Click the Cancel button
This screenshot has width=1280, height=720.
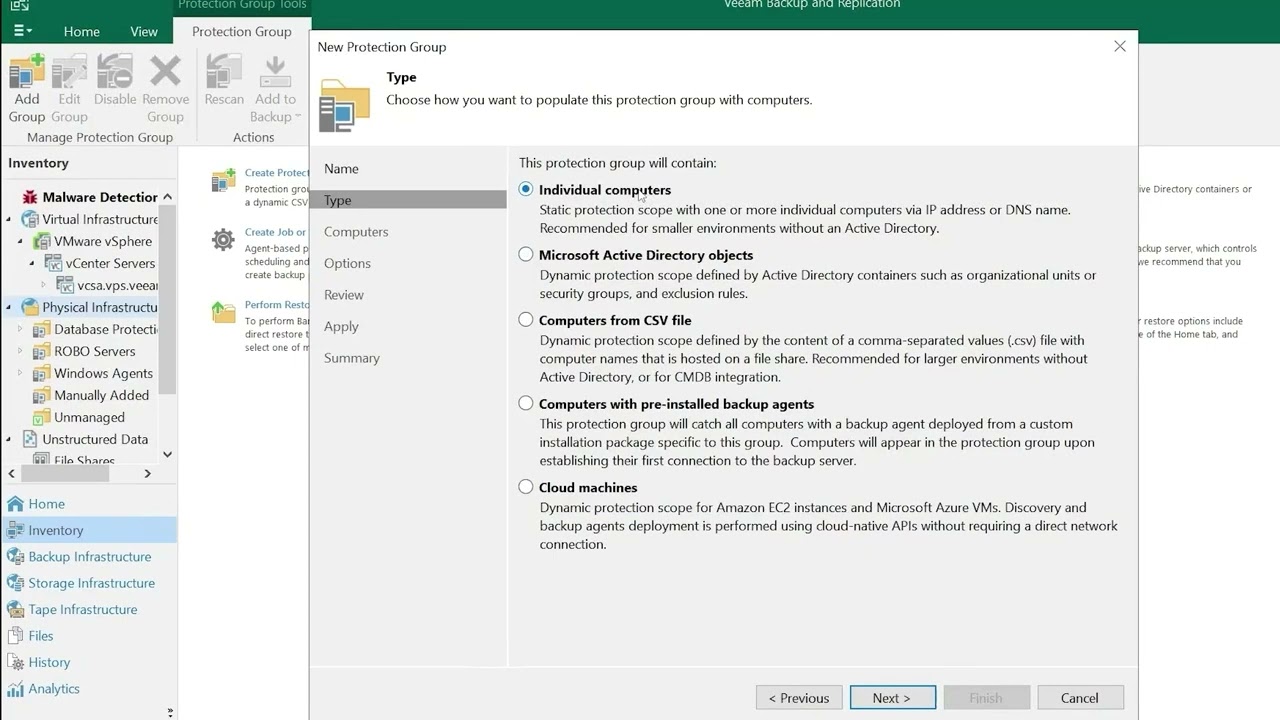coord(1080,698)
